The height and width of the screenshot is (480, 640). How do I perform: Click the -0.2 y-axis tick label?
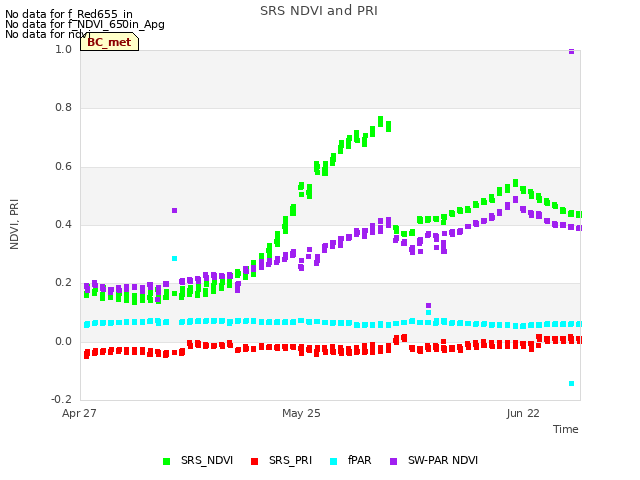click(x=61, y=399)
